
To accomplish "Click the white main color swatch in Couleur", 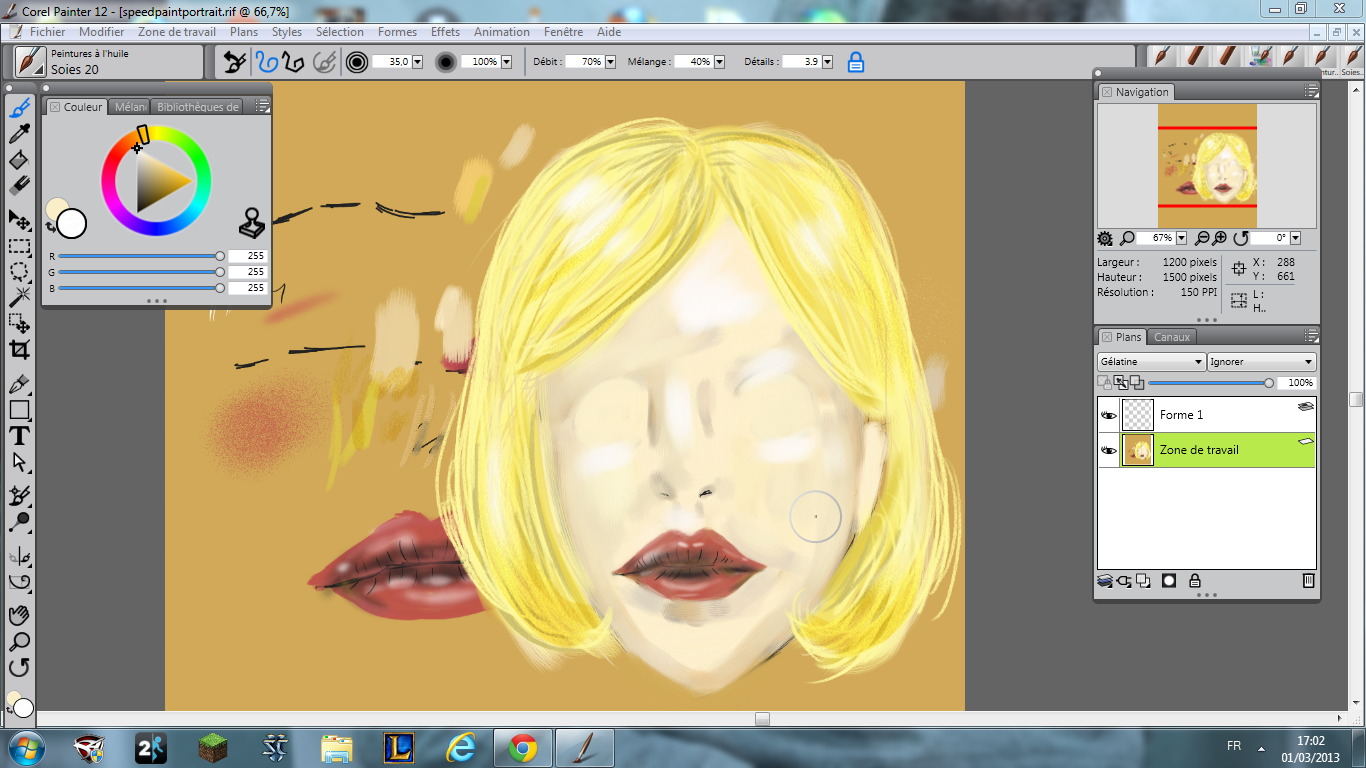I will coord(72,224).
